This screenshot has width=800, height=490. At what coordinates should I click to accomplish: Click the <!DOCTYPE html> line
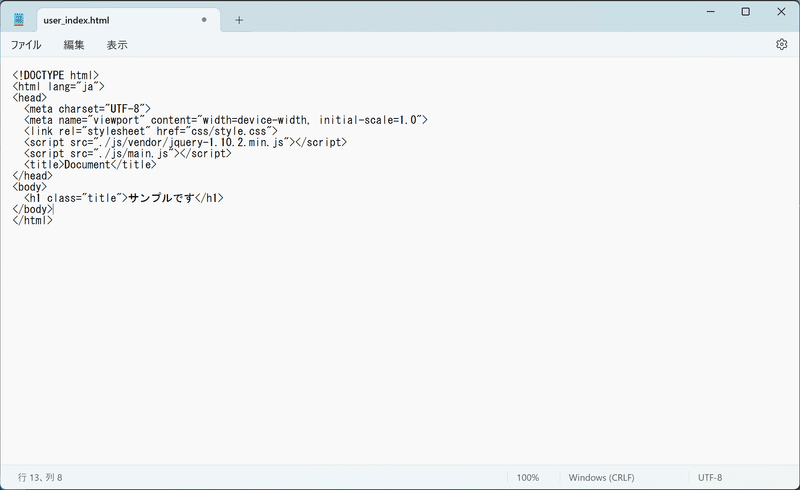pyautogui.click(x=56, y=76)
